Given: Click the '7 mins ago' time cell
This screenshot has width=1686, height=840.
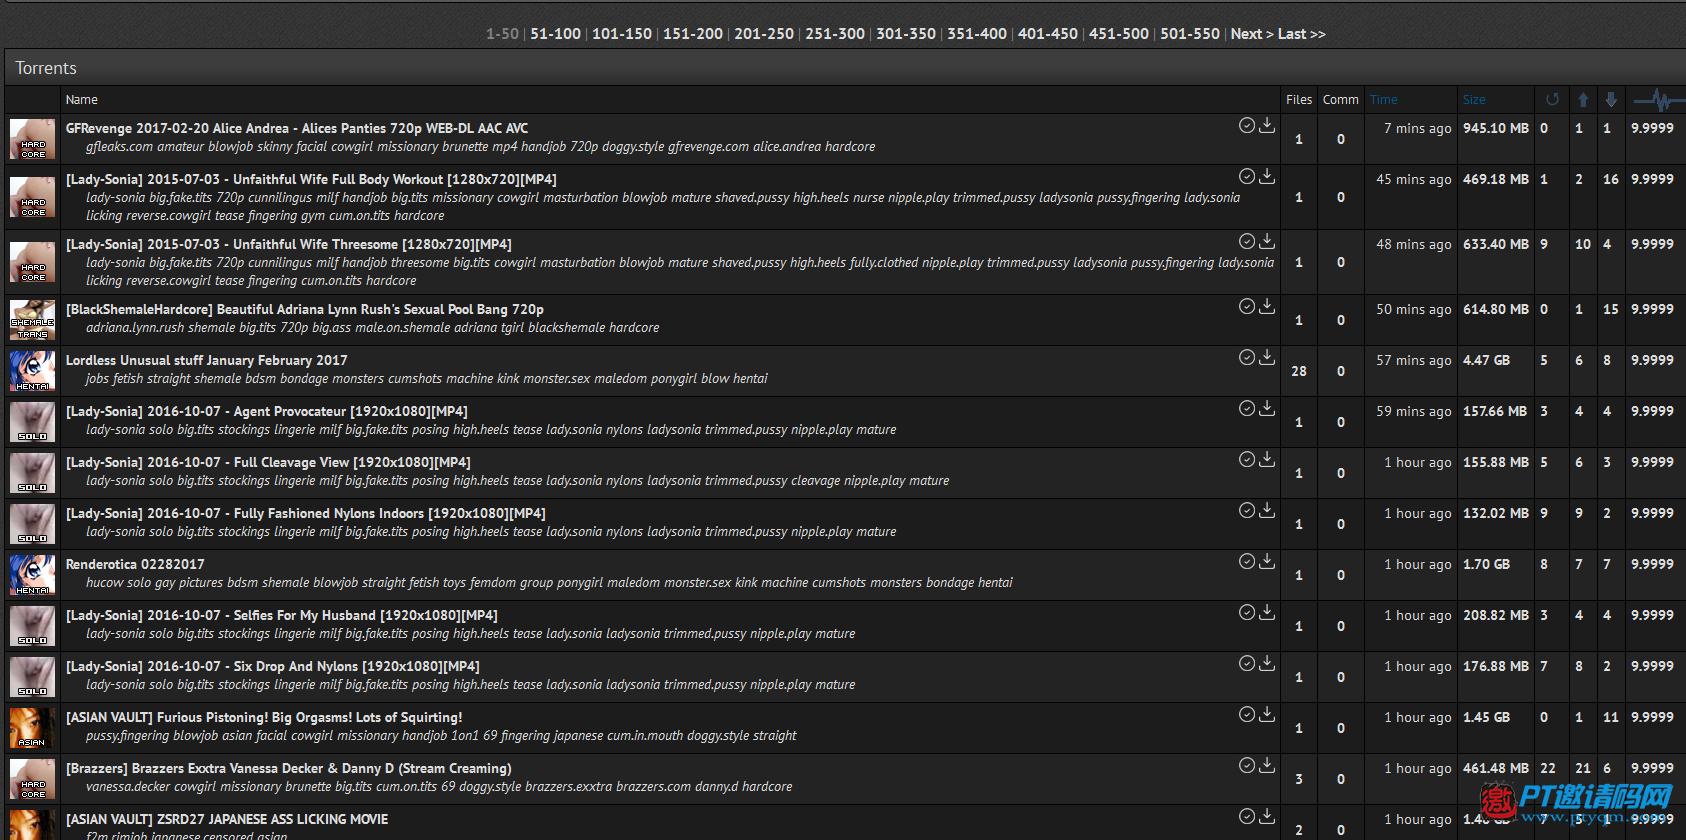Looking at the screenshot, I should tap(1418, 128).
